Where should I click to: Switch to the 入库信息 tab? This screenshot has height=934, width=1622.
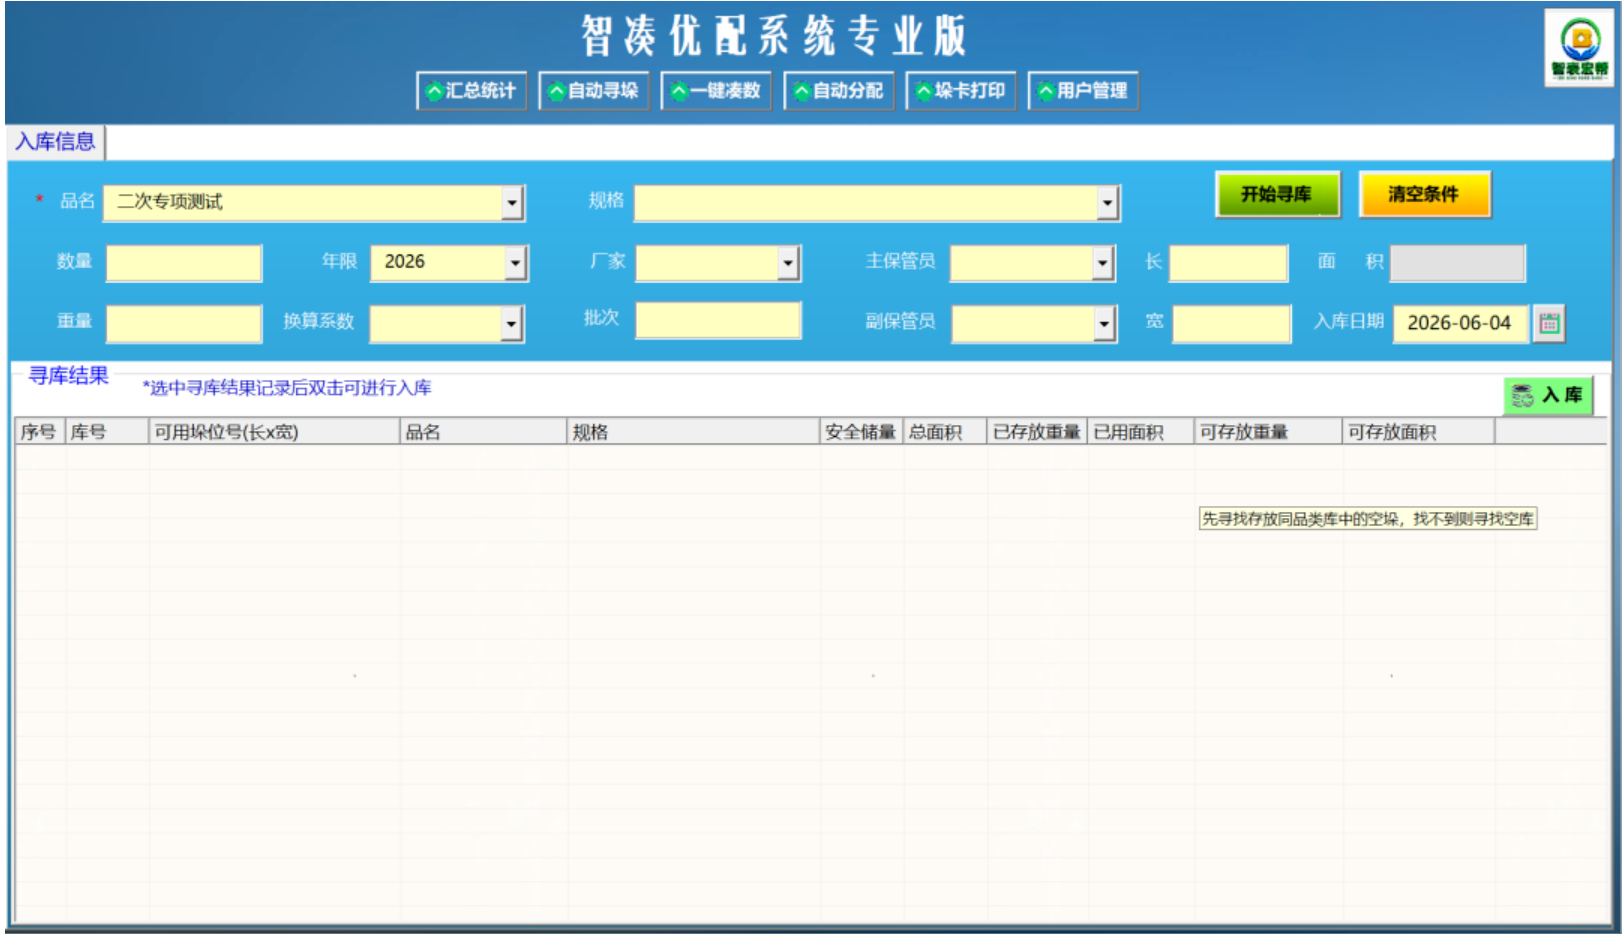point(55,142)
